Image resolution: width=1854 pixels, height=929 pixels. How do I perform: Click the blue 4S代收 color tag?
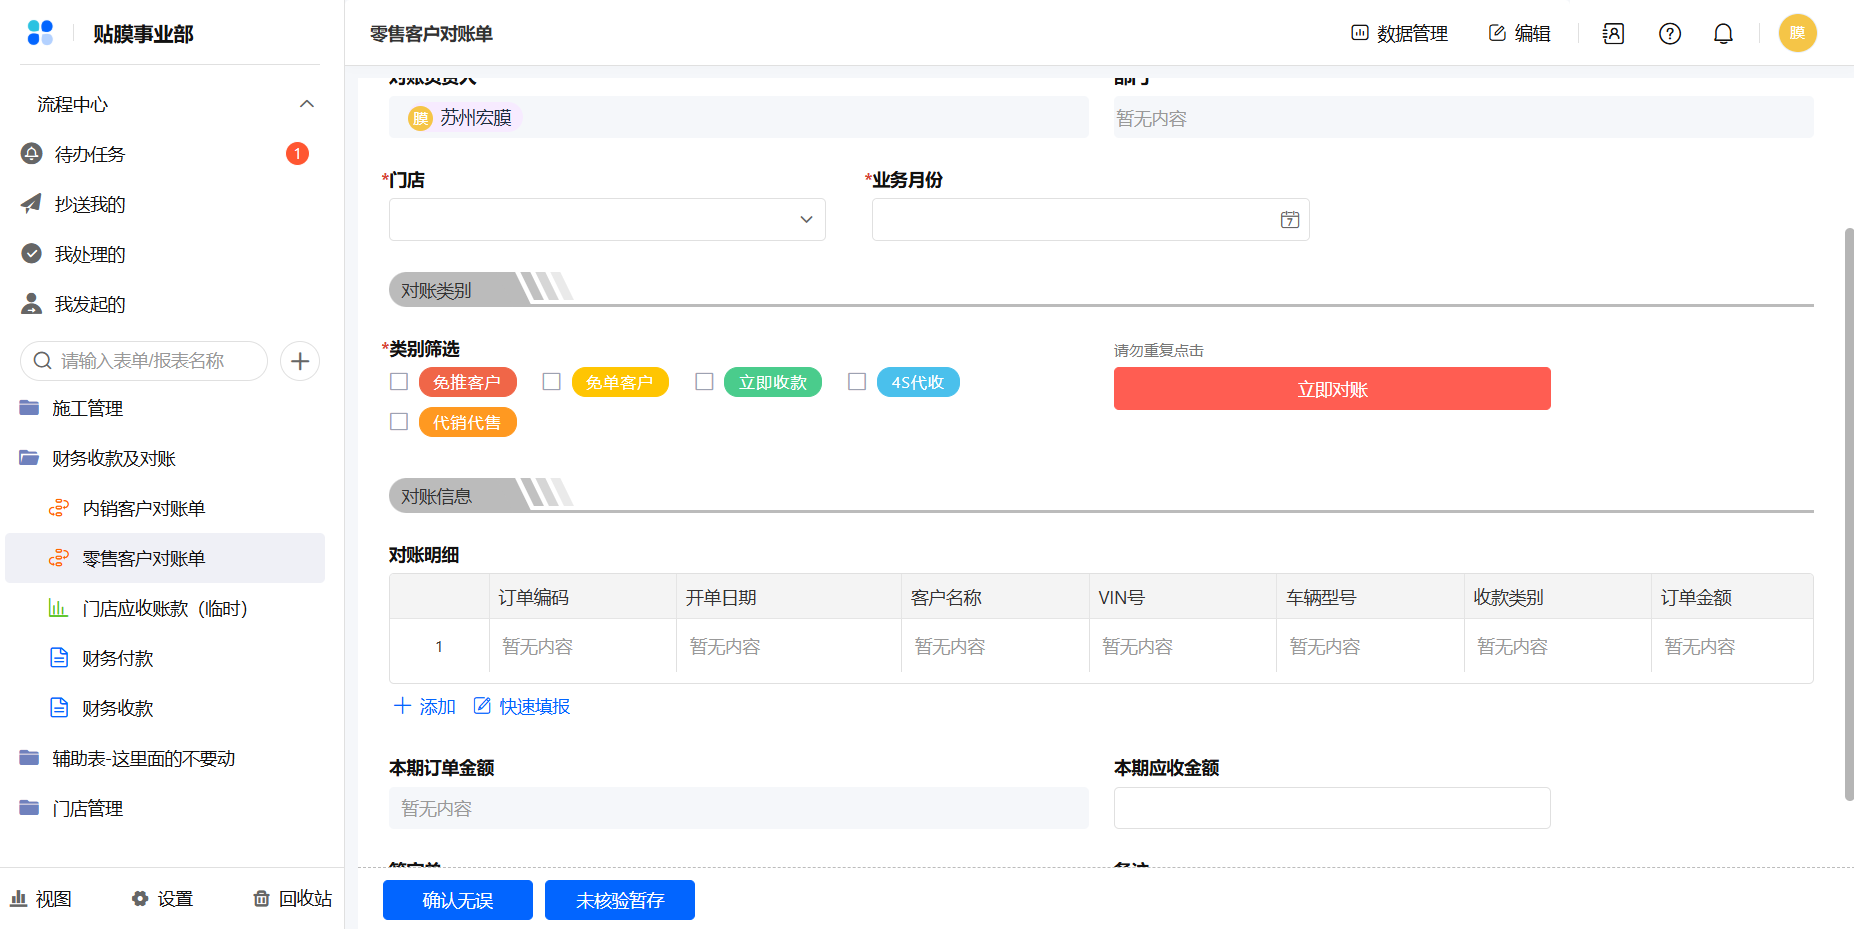918,382
